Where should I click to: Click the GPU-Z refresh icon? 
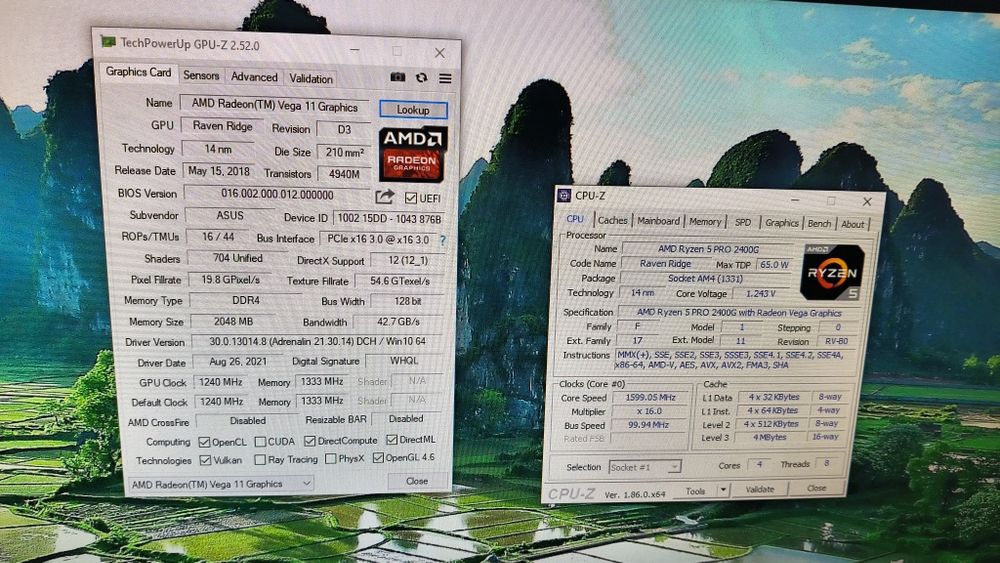(x=422, y=78)
